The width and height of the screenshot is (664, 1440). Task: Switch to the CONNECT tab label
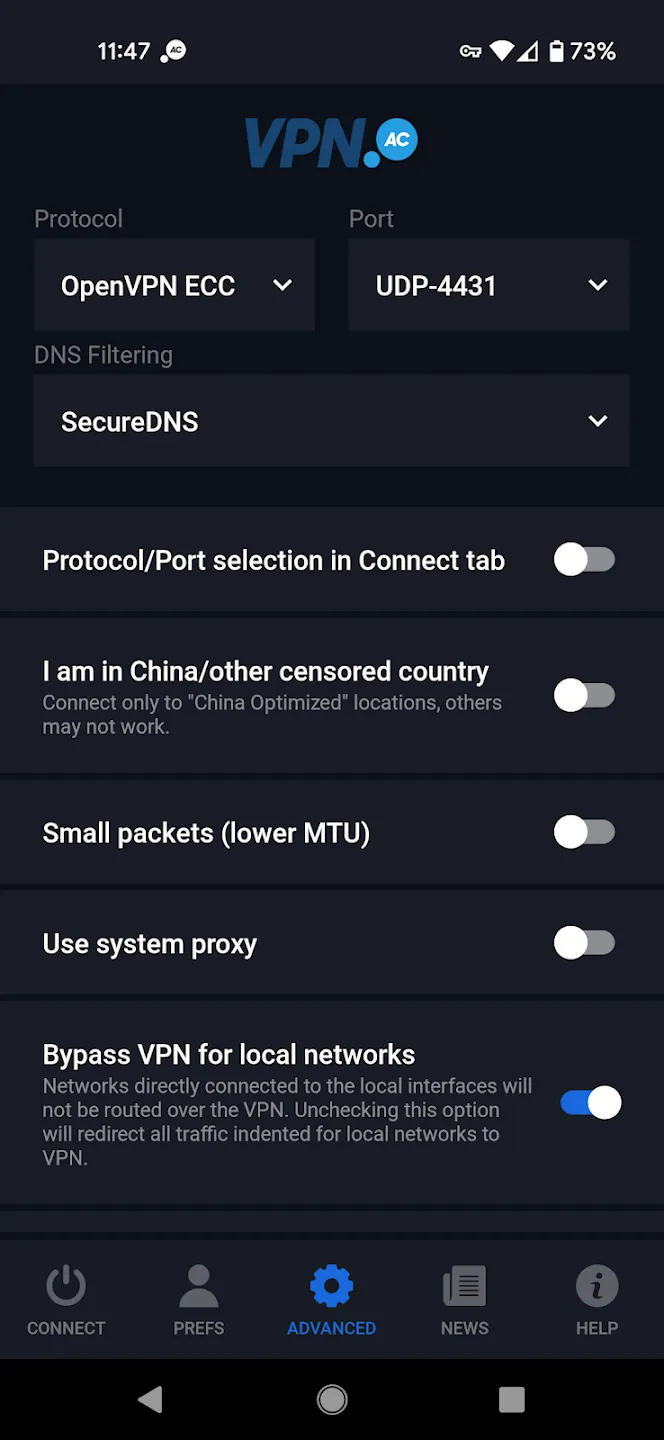(x=66, y=1328)
